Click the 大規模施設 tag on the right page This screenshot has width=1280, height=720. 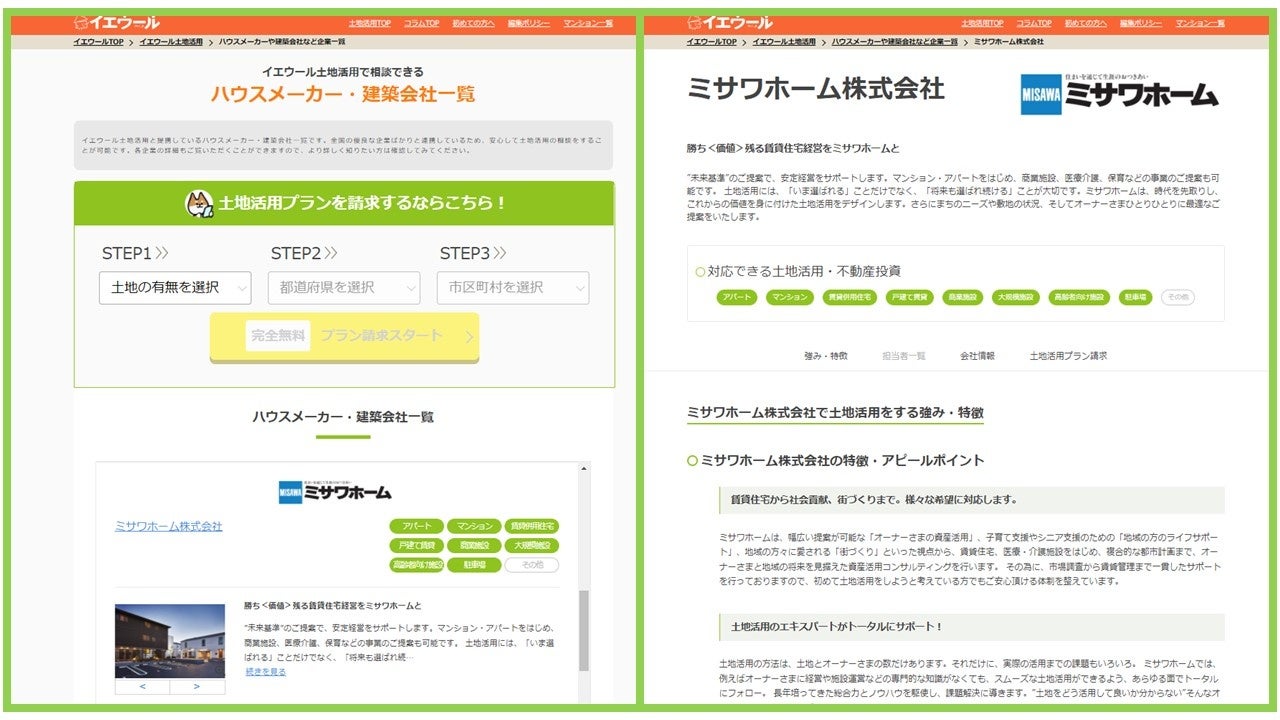(1017, 297)
